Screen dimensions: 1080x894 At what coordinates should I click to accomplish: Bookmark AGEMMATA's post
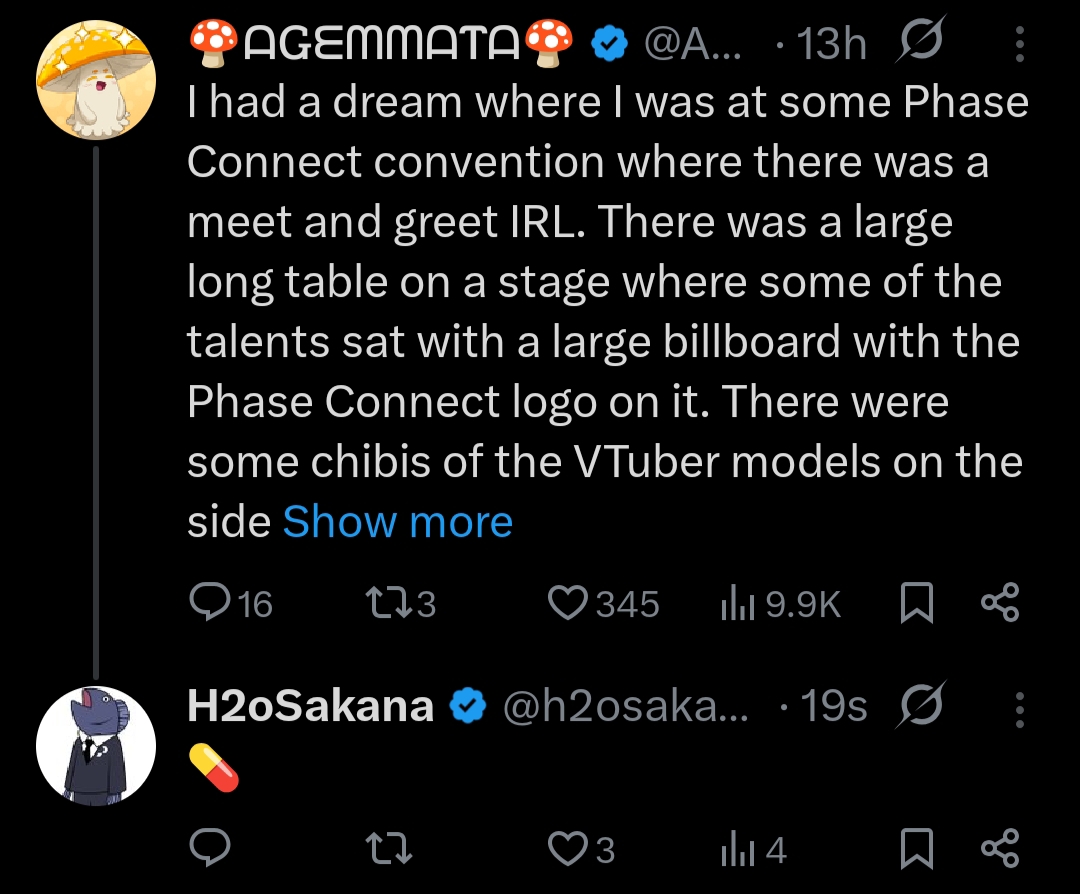click(916, 603)
